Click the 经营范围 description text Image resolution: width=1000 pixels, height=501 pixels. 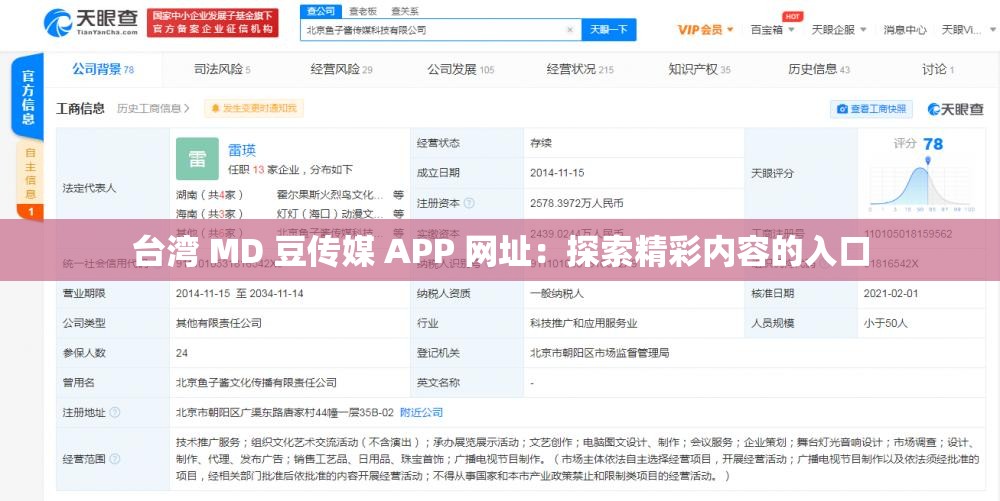[577, 459]
